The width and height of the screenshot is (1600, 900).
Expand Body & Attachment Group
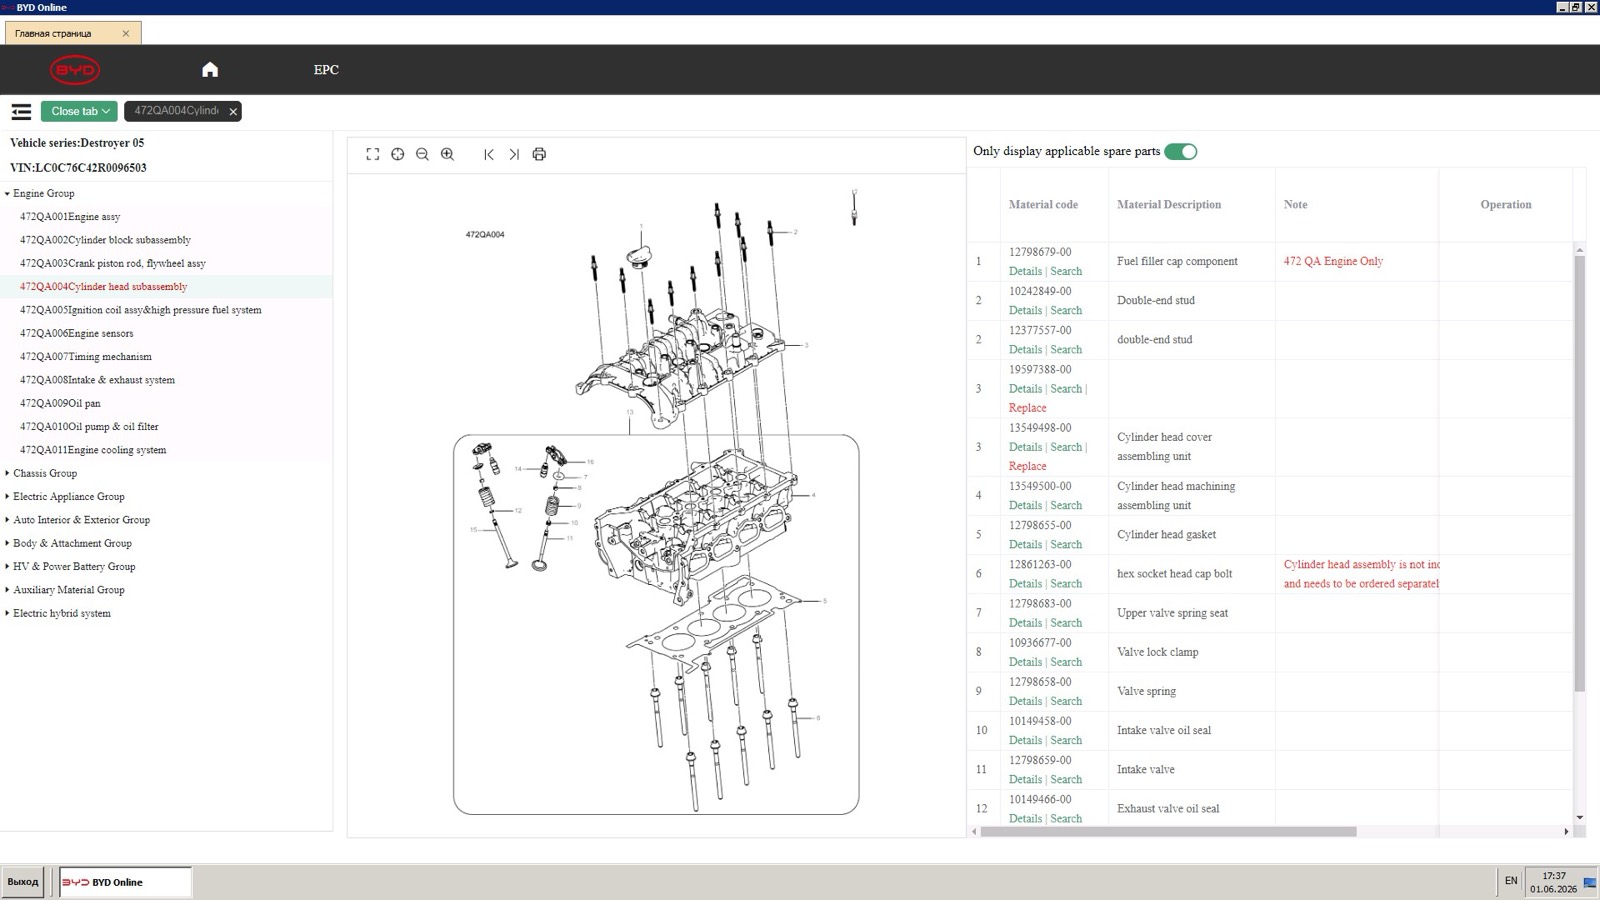pyautogui.click(x=7, y=543)
